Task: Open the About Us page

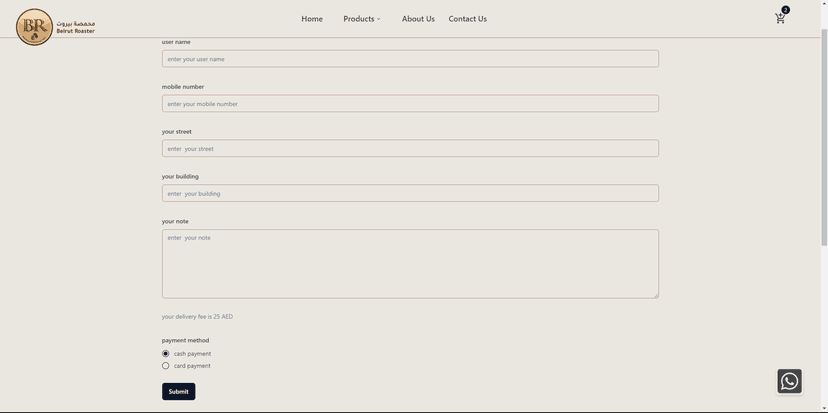Action: pos(418,19)
